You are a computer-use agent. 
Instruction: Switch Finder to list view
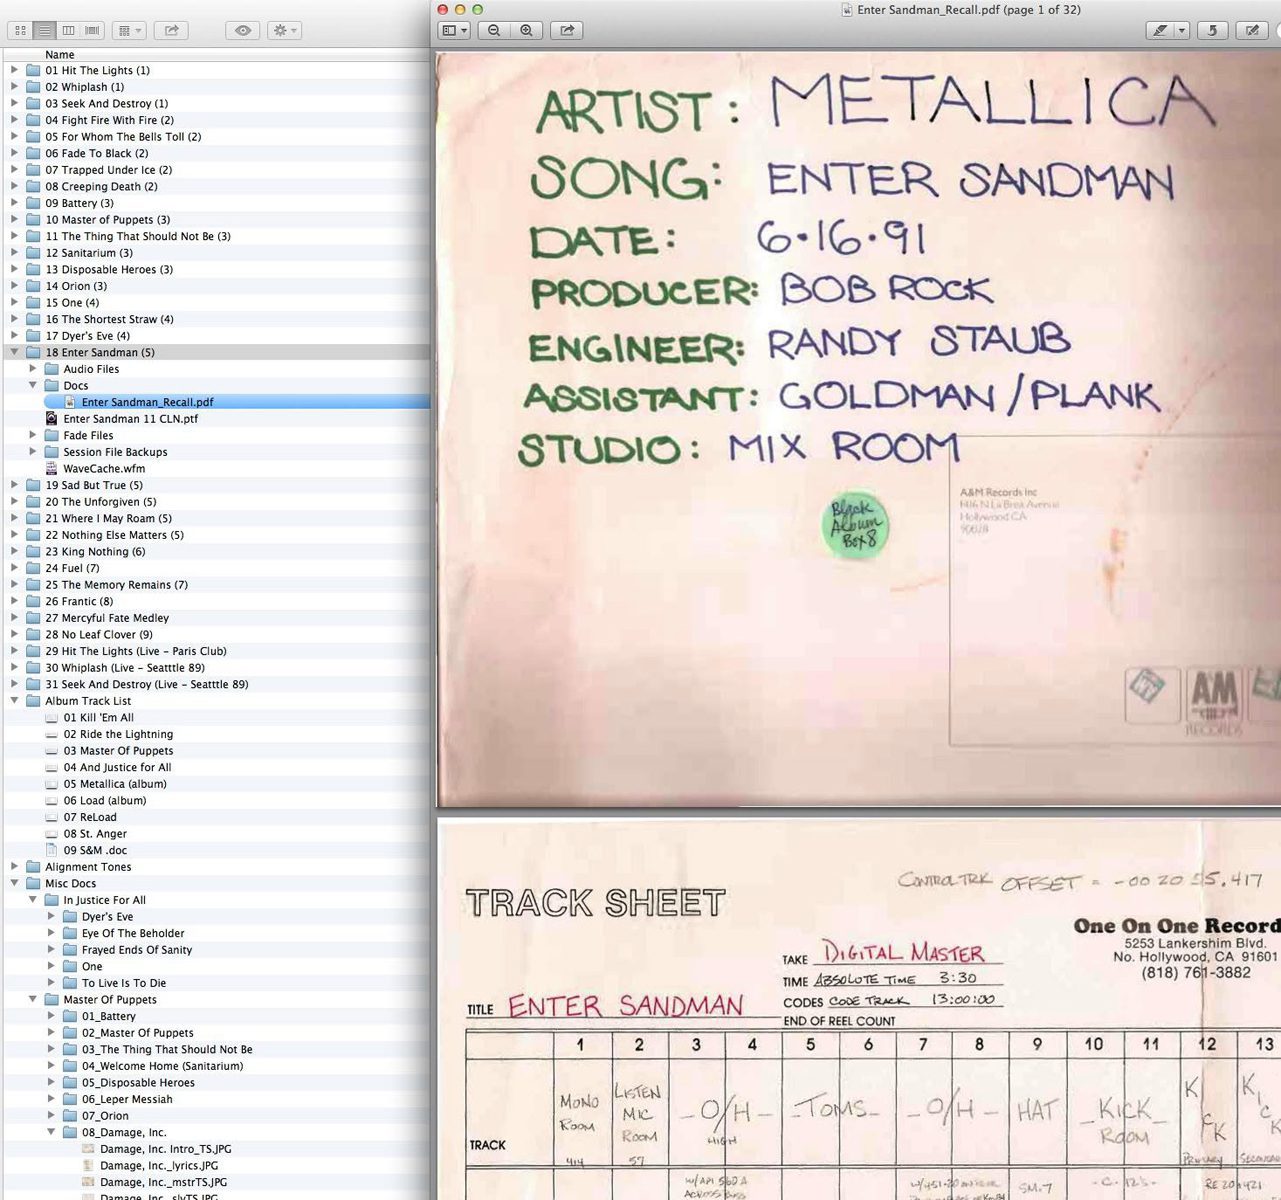tap(44, 31)
